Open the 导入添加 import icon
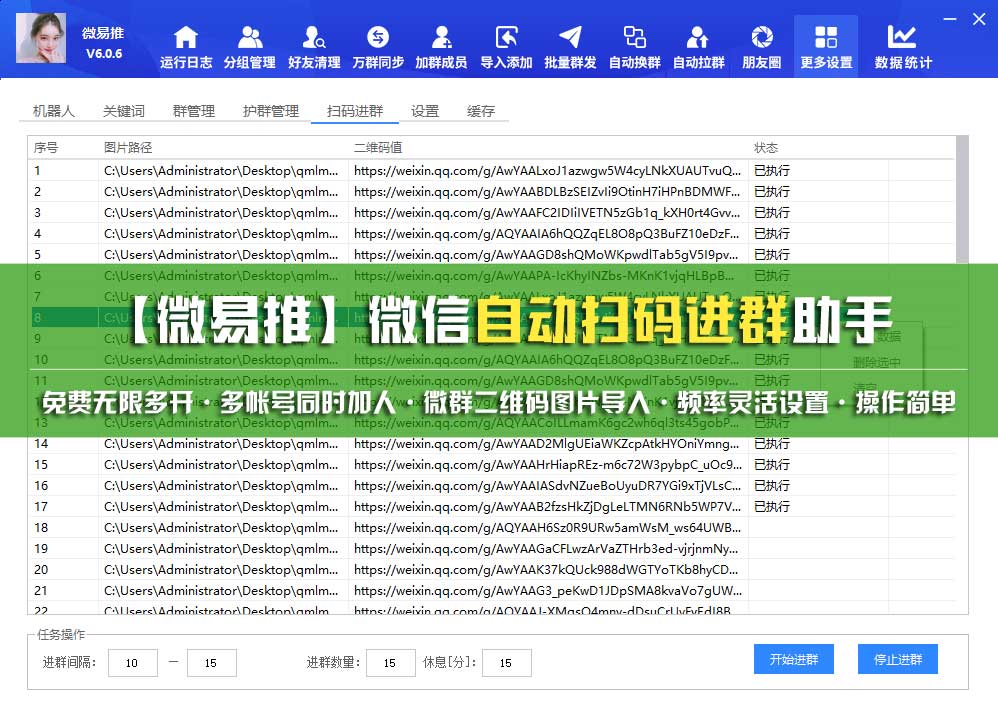This screenshot has height=701, width=998. click(x=506, y=47)
